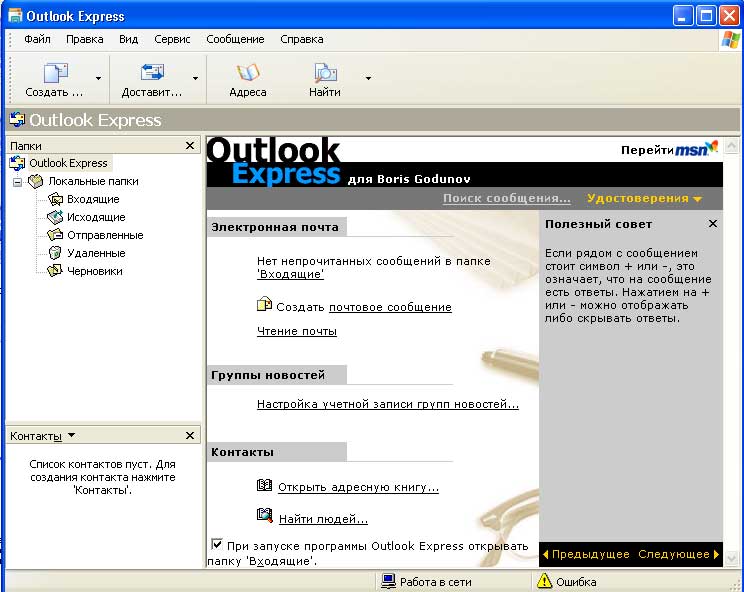Expand the Удостоверения dropdown
This screenshot has height=592, width=744.
point(644,198)
